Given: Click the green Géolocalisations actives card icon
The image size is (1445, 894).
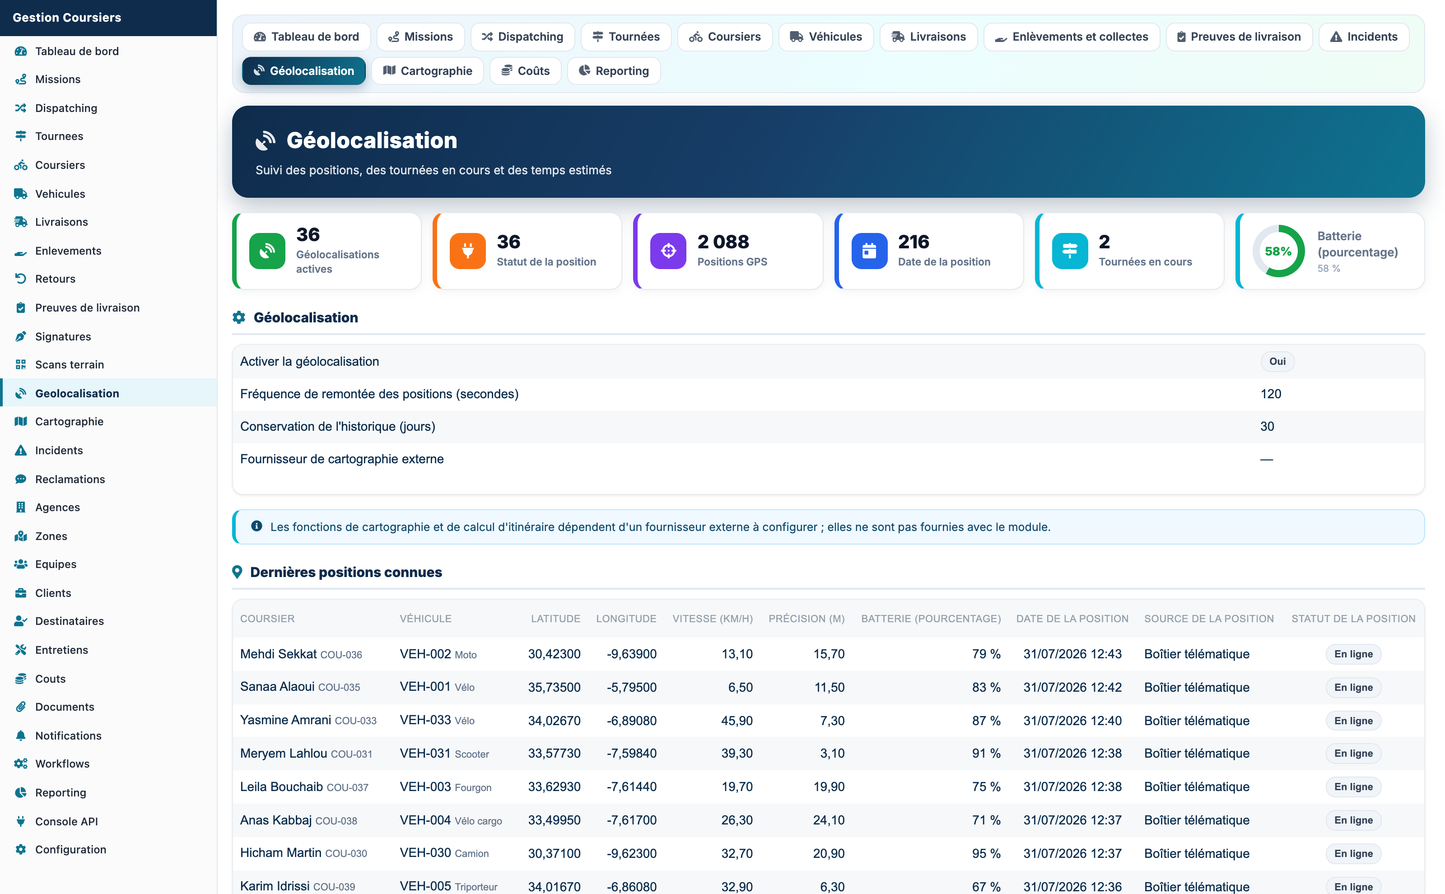Looking at the screenshot, I should tap(267, 251).
